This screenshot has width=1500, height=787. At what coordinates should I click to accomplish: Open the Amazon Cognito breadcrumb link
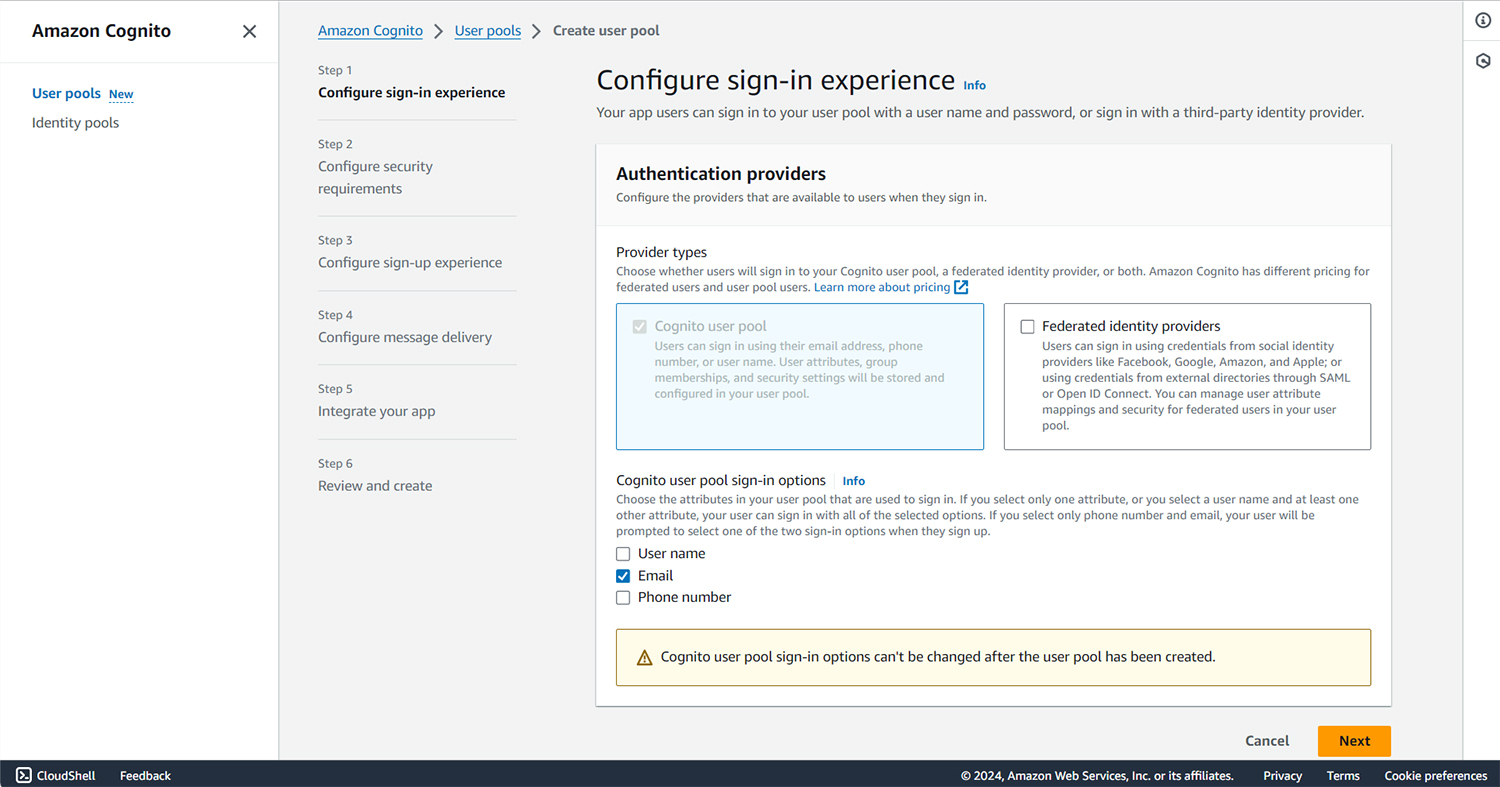click(x=370, y=31)
